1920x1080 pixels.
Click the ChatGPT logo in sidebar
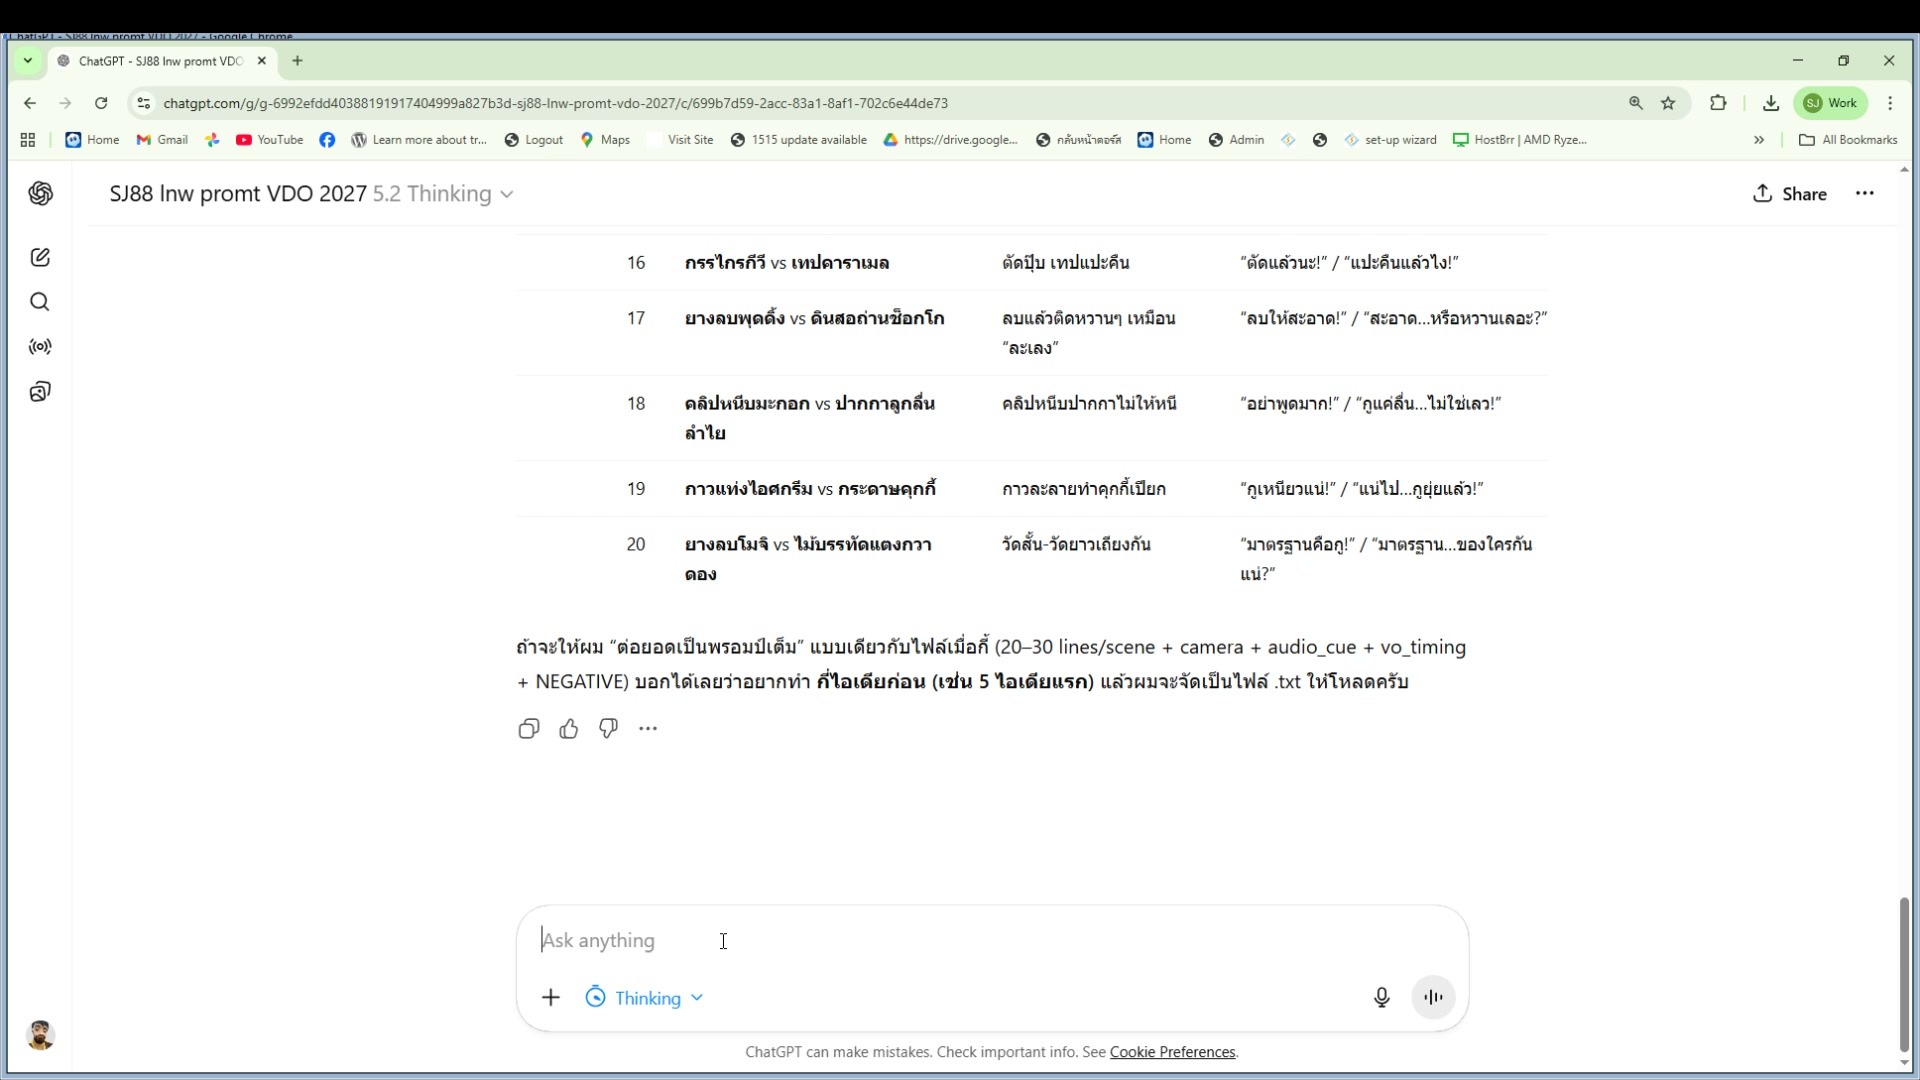(x=40, y=193)
